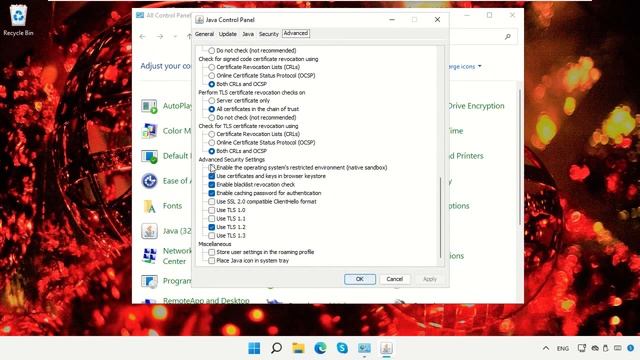Check Use SSL 2.0 compatible ClientHello format

(211, 202)
